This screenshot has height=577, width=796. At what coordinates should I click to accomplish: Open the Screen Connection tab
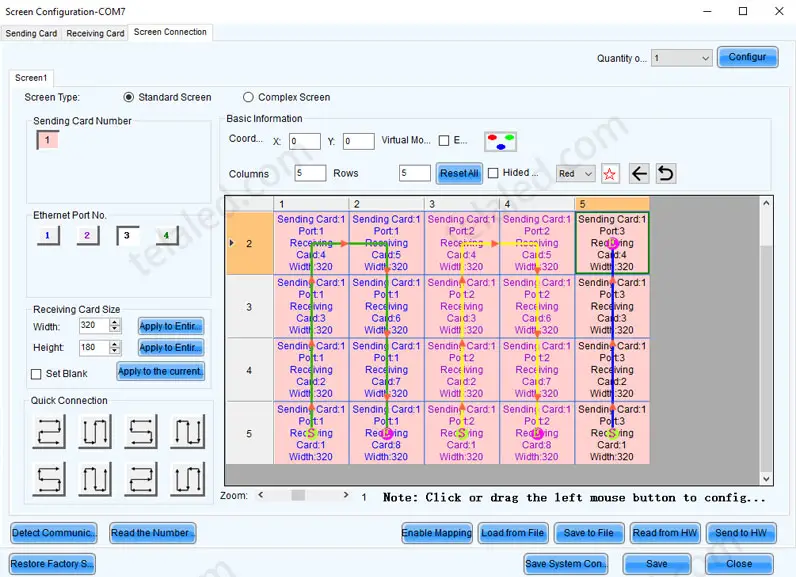tap(170, 32)
